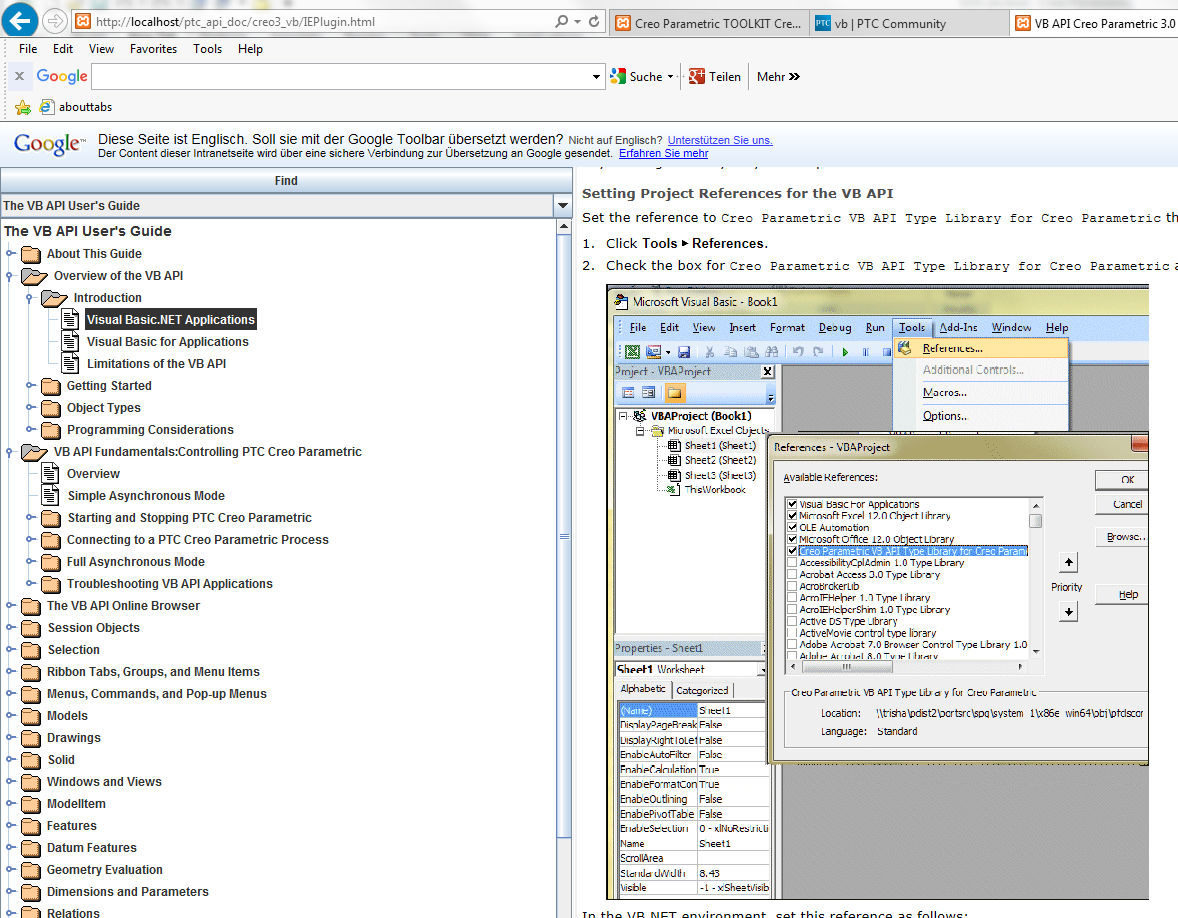Click the Teilen share button

(x=714, y=77)
